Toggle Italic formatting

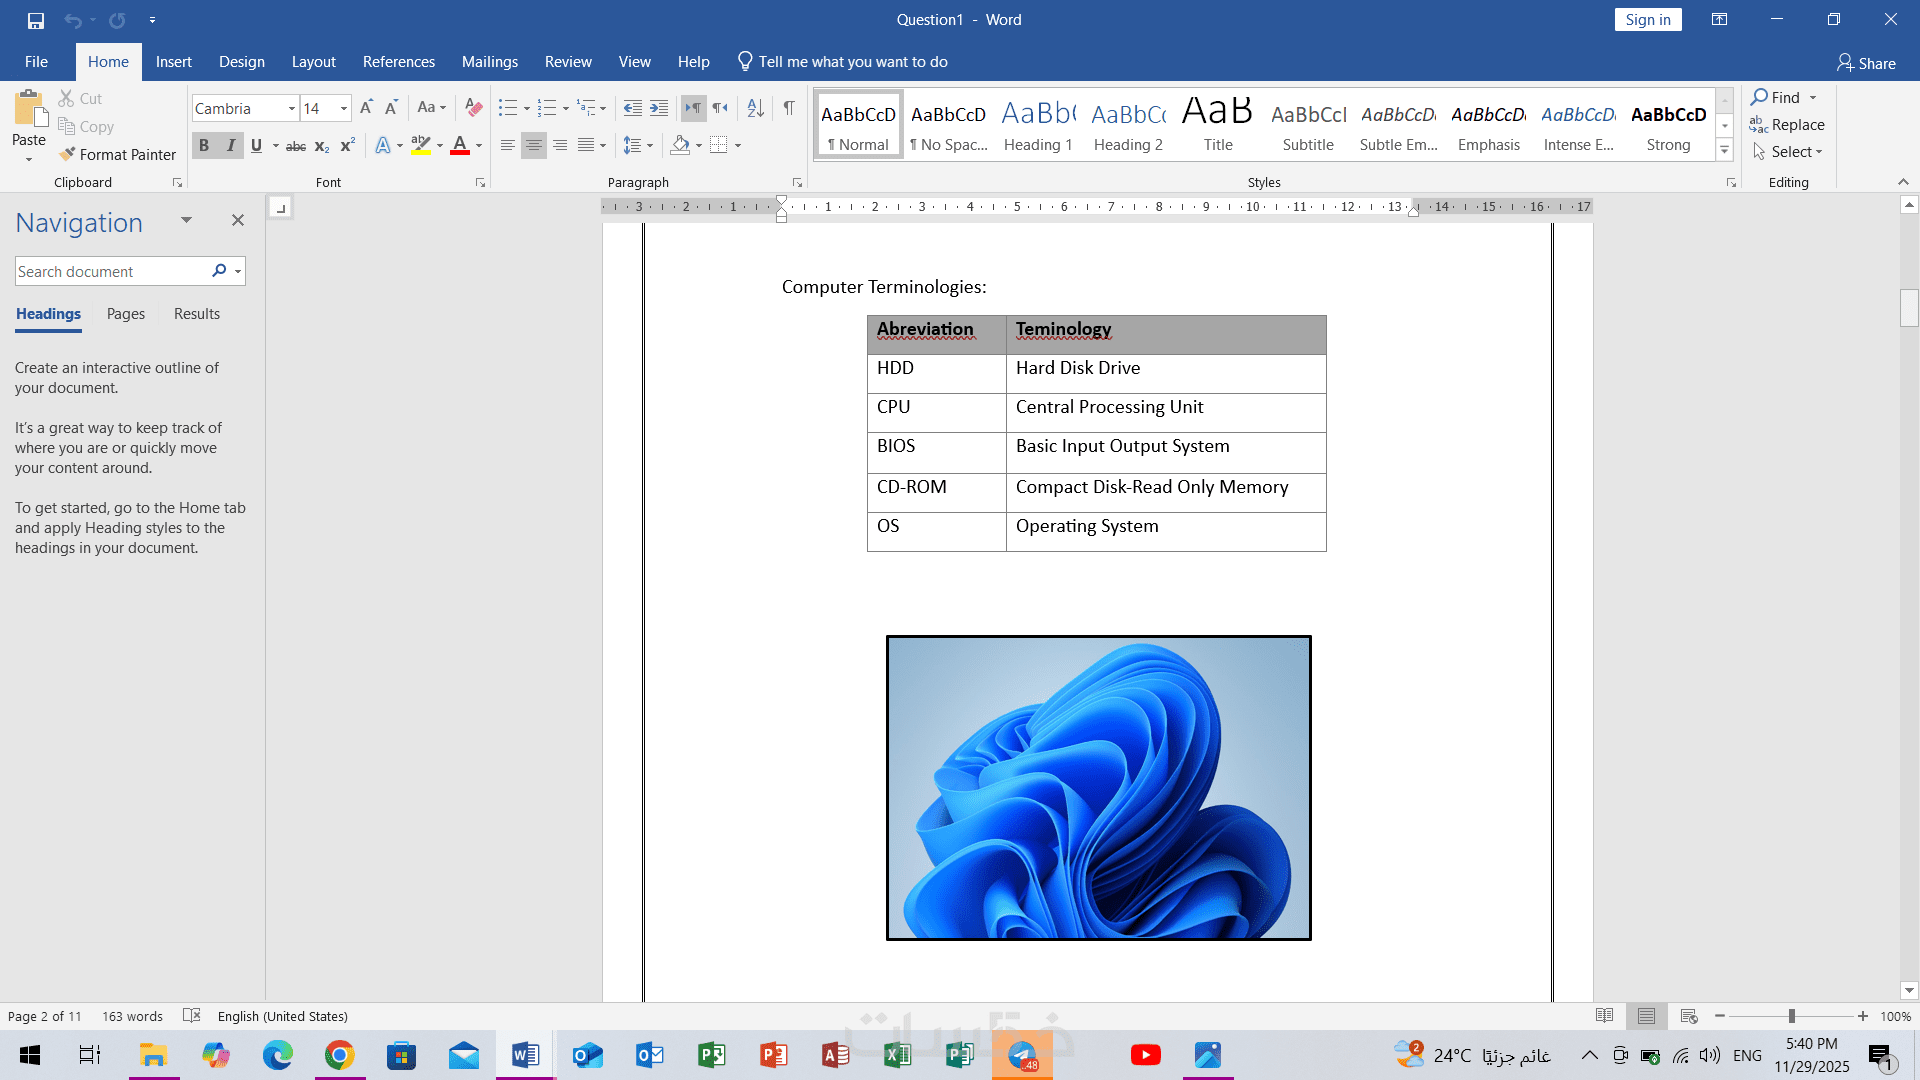pos(231,146)
